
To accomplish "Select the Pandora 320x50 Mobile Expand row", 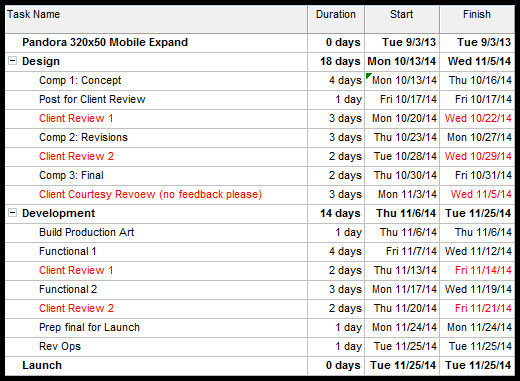I will 260,42.
